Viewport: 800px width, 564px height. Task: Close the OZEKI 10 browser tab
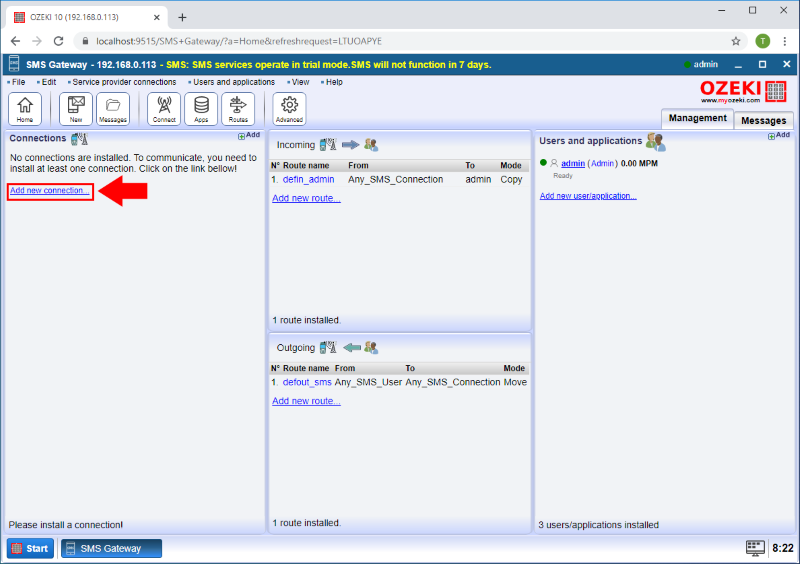pos(157,17)
